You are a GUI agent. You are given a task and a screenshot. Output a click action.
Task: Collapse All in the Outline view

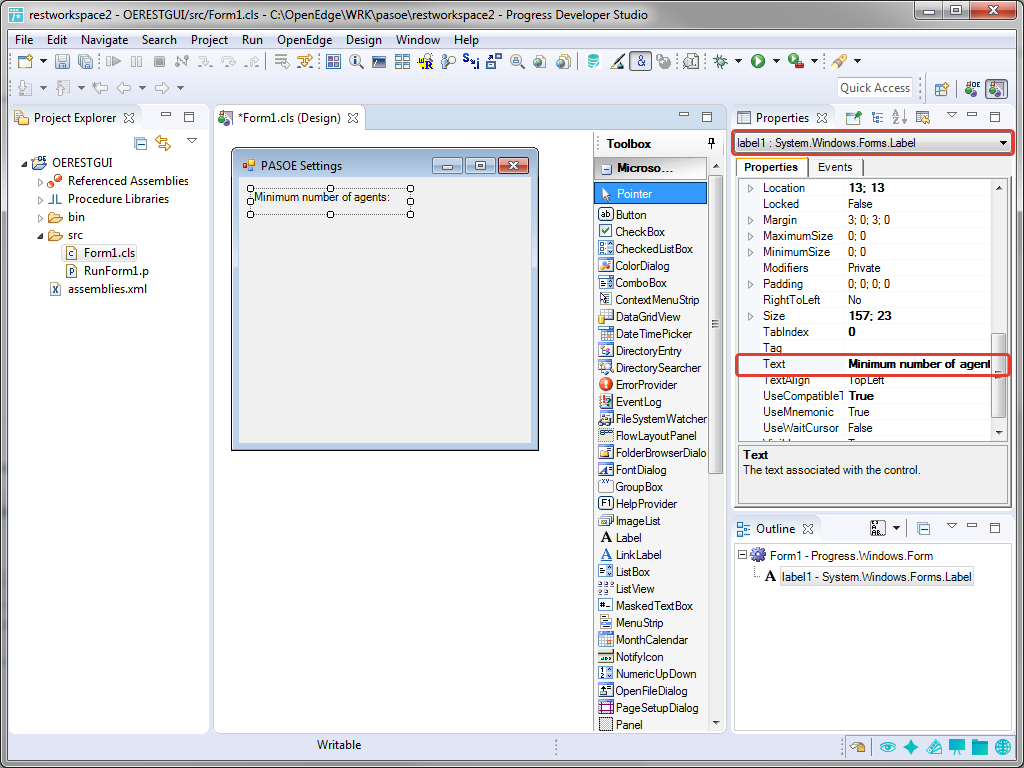tap(923, 528)
